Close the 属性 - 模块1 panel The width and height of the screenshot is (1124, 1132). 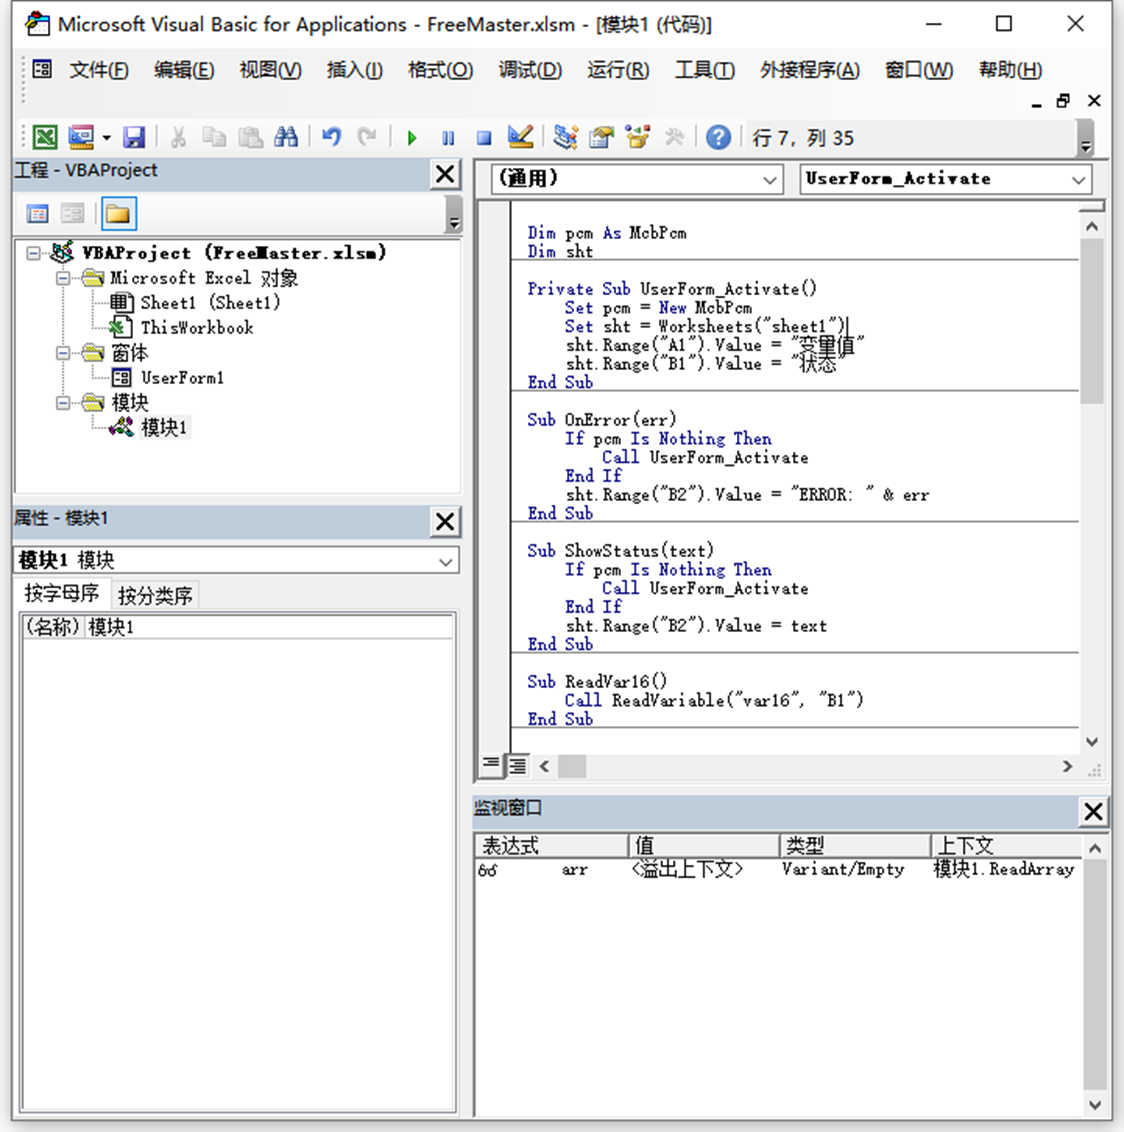tap(445, 521)
